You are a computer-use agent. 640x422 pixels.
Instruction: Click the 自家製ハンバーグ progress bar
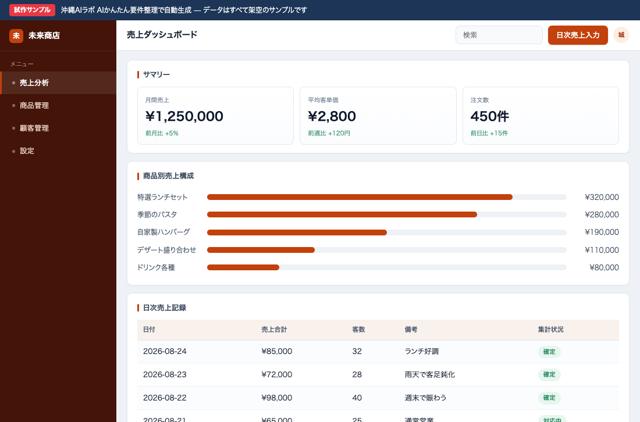click(x=387, y=232)
